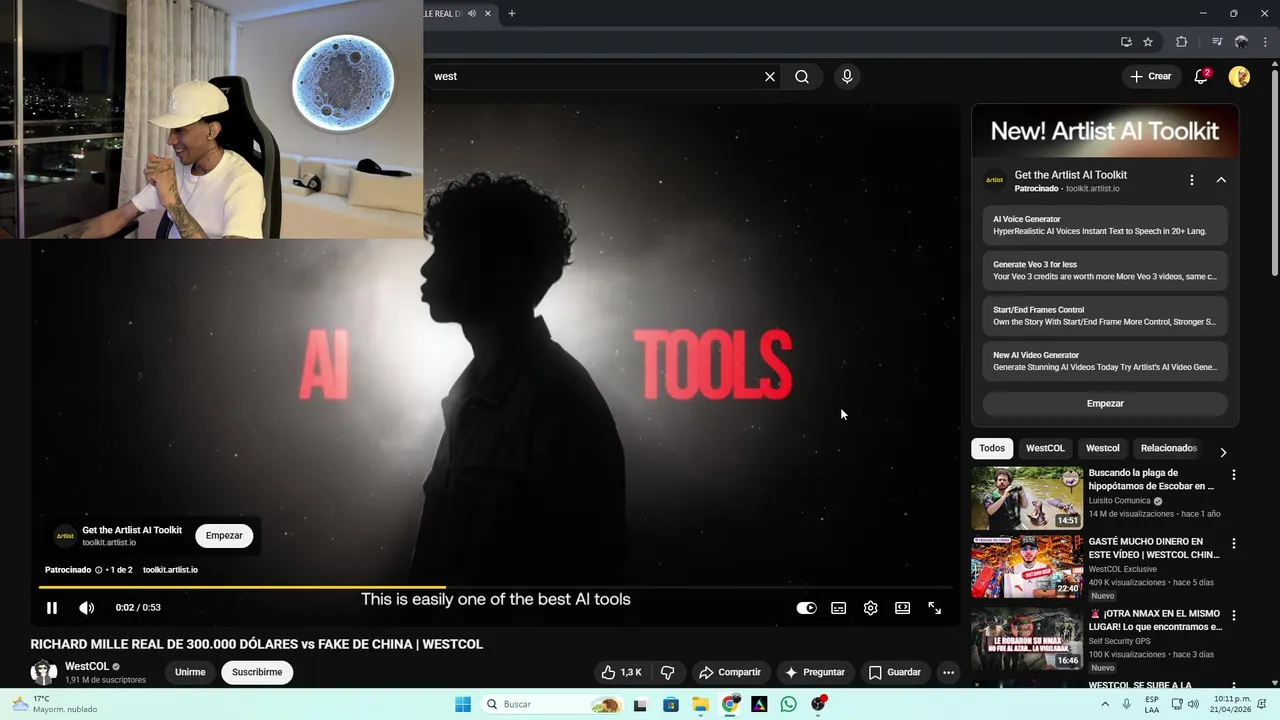The width and height of the screenshot is (1280, 720).
Task: Open the player settings gear
Action: tap(871, 608)
